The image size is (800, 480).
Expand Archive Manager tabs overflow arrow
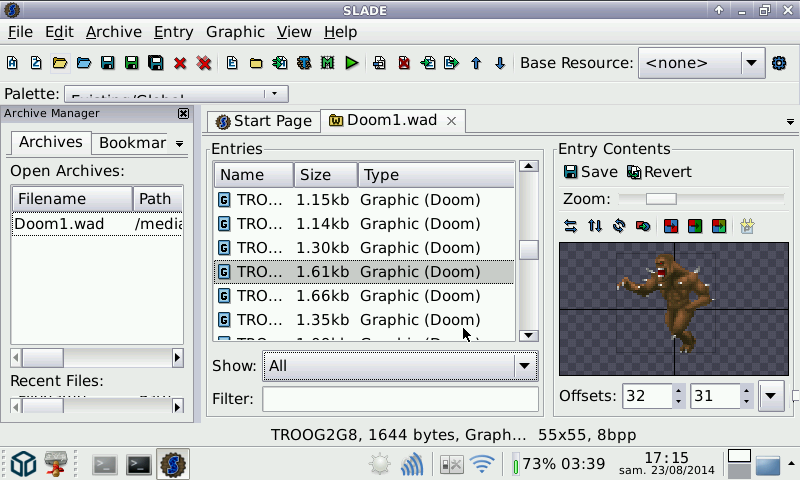(180, 144)
